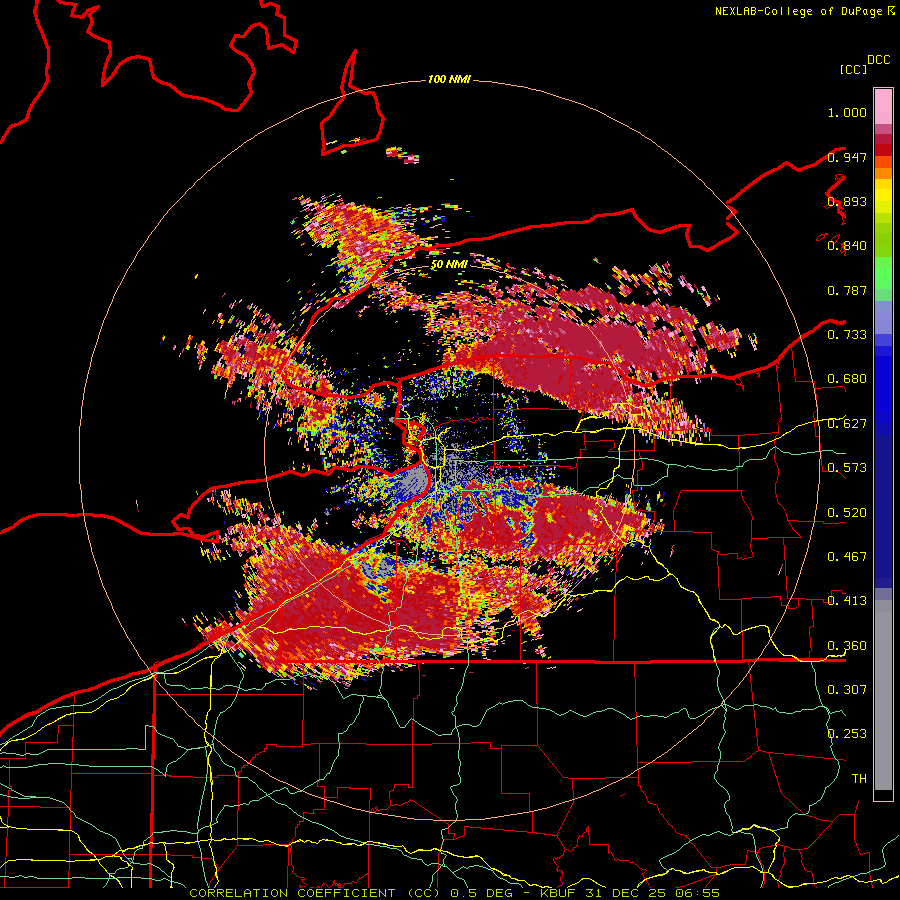
Task: Click the Correlation Coefficient KBUF caption at bottom
Action: click(x=455, y=893)
